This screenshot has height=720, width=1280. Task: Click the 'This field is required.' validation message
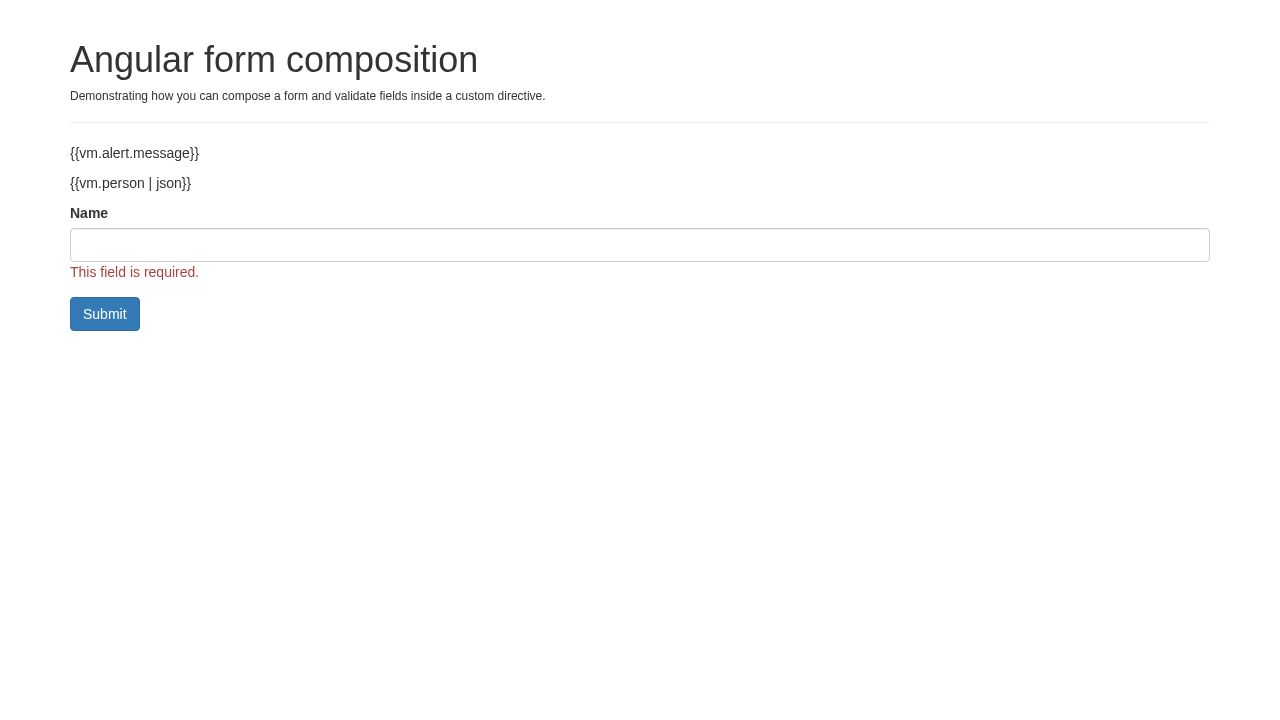(x=134, y=272)
